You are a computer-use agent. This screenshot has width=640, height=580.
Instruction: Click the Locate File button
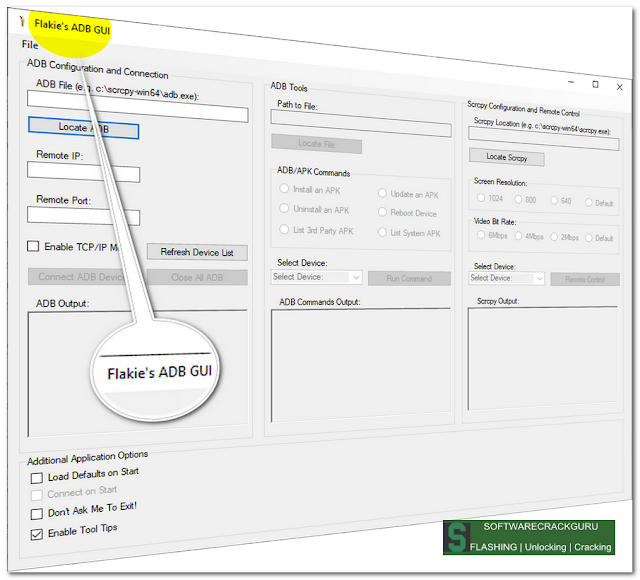316,144
